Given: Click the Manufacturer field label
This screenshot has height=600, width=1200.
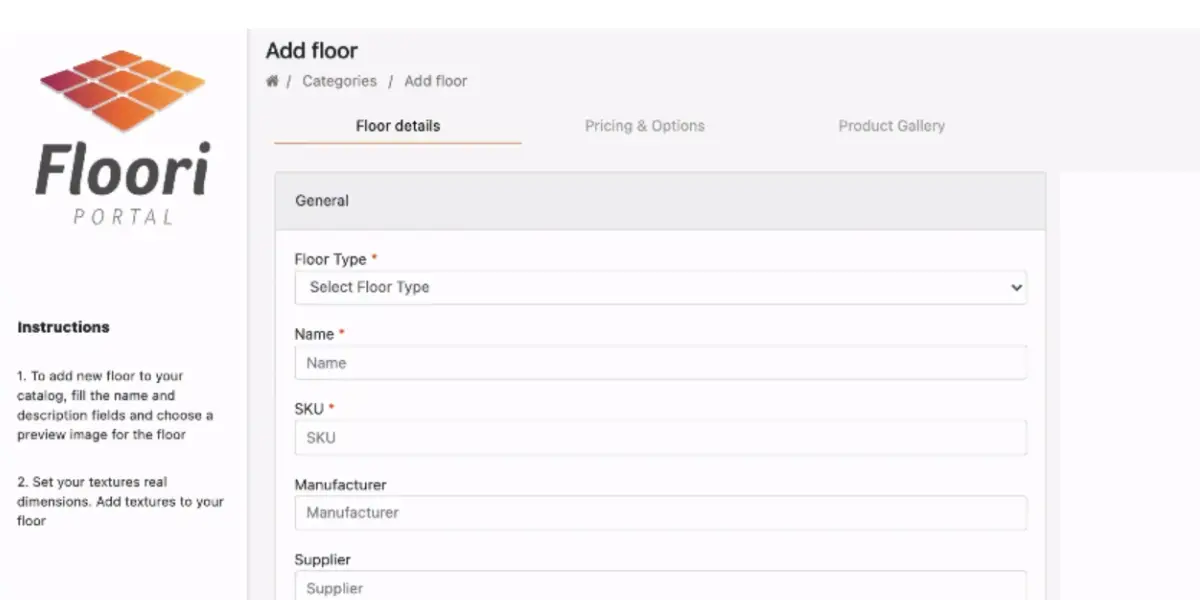Looking at the screenshot, I should [341, 485].
